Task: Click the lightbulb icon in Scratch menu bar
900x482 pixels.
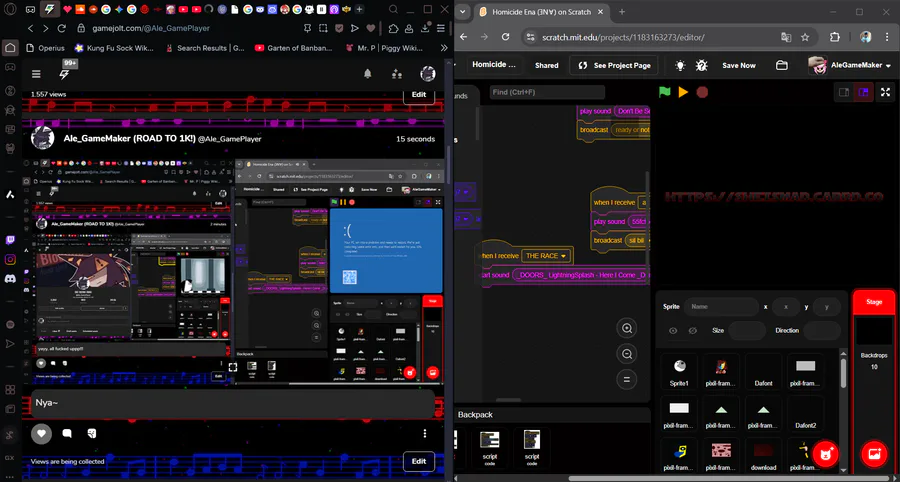Action: pos(680,65)
